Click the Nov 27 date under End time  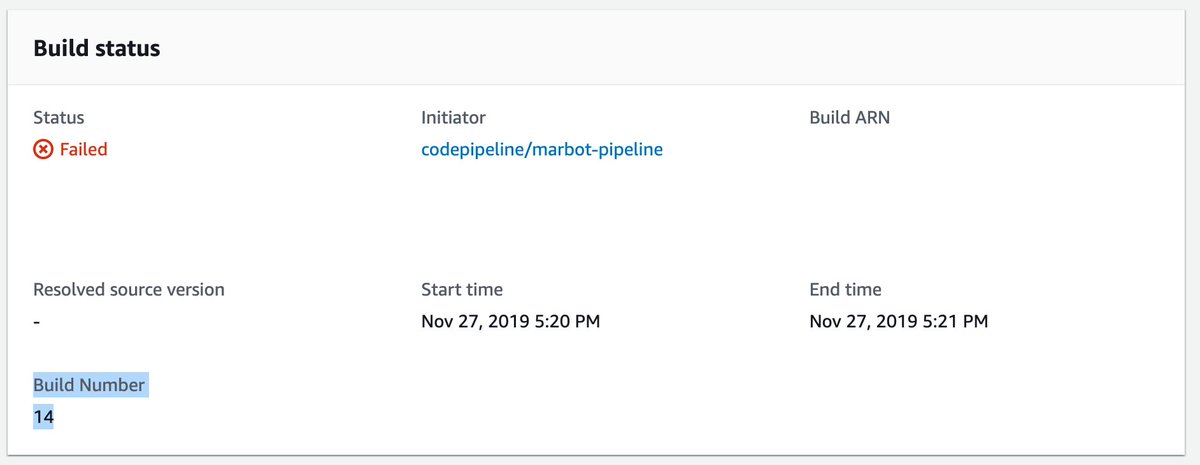click(x=863, y=322)
